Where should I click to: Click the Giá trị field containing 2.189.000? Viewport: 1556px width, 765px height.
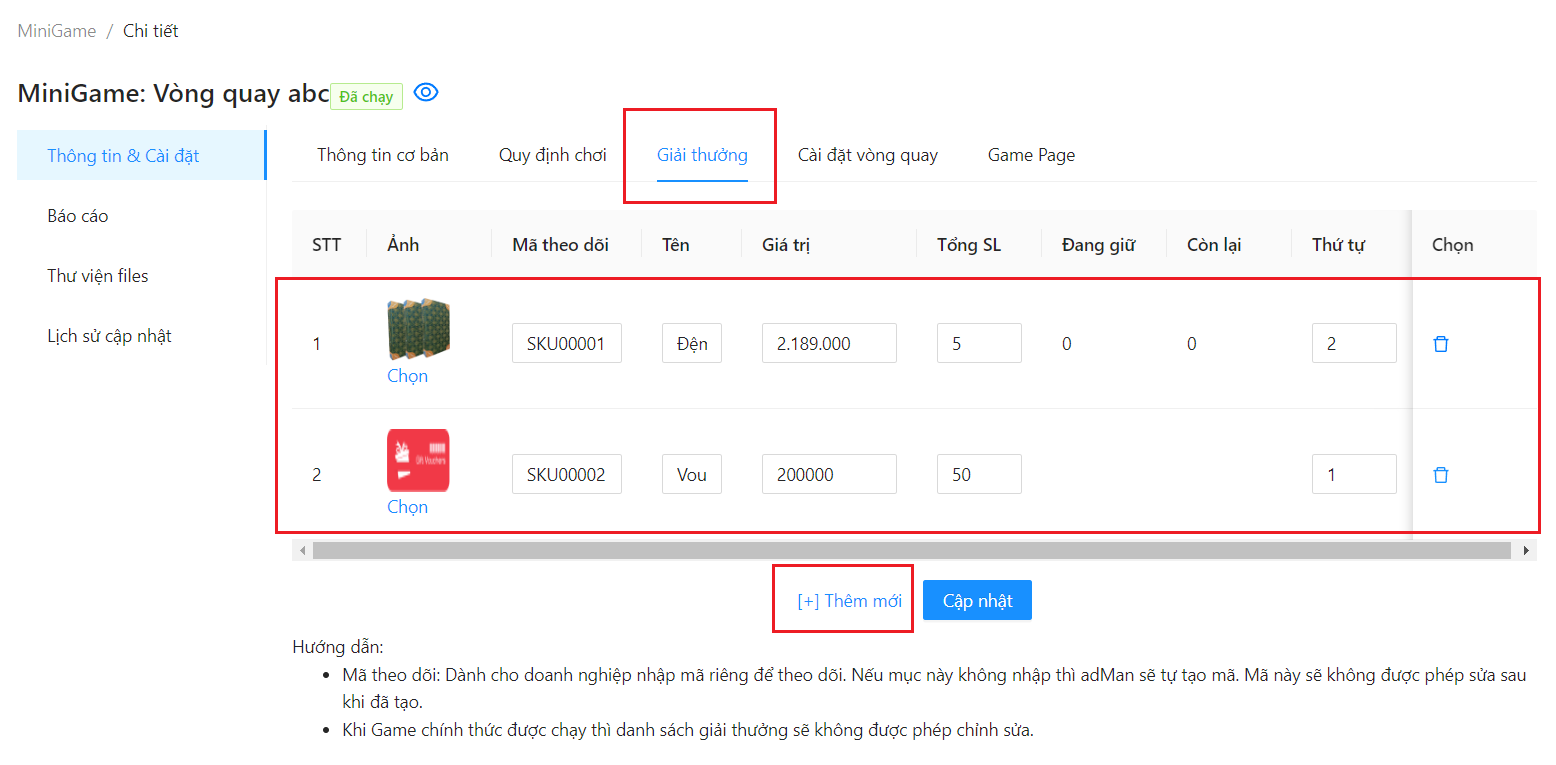pos(828,344)
